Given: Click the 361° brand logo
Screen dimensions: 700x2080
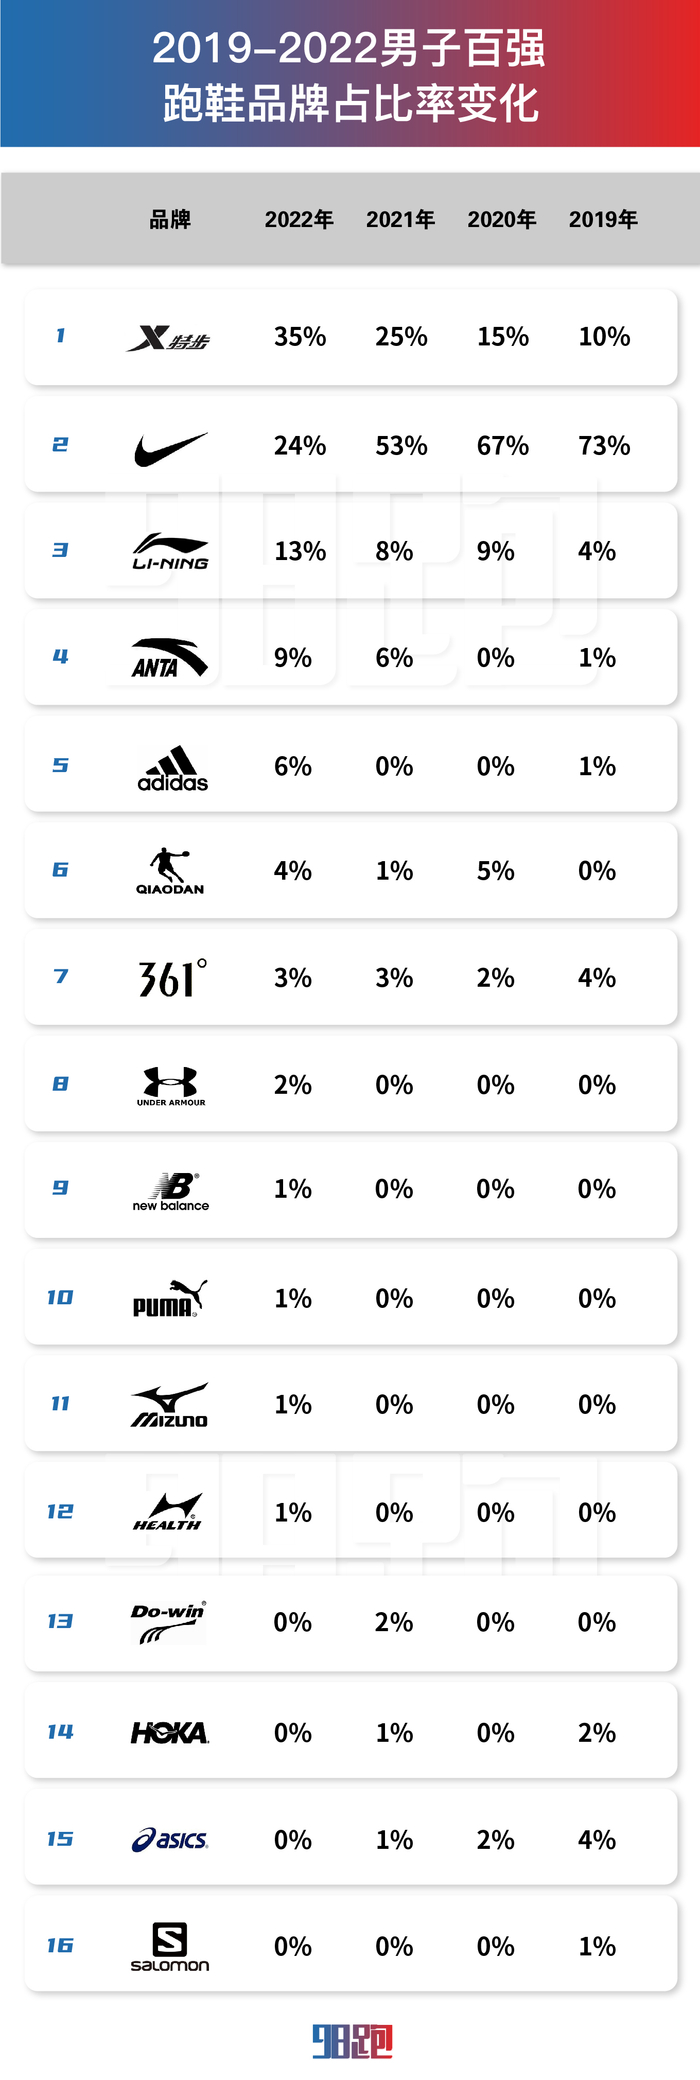Looking at the screenshot, I should pos(172,979).
